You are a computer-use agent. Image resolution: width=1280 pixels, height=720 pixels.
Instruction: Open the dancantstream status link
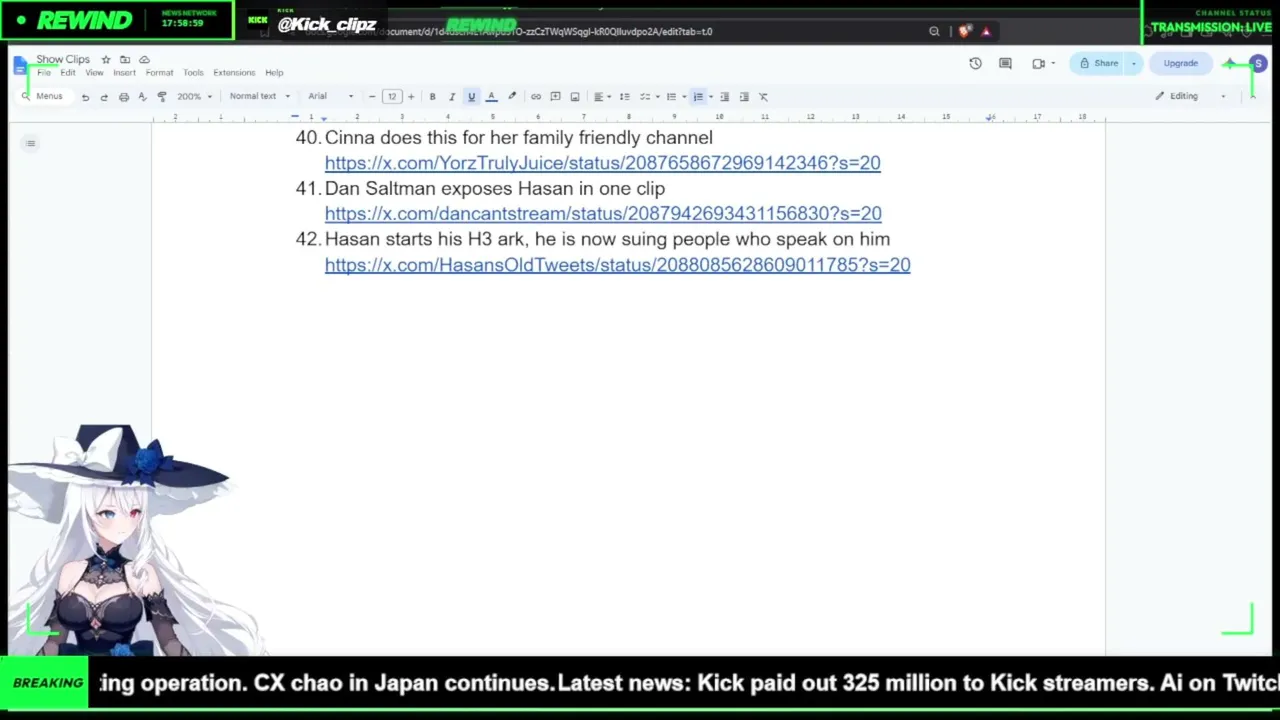click(x=603, y=214)
